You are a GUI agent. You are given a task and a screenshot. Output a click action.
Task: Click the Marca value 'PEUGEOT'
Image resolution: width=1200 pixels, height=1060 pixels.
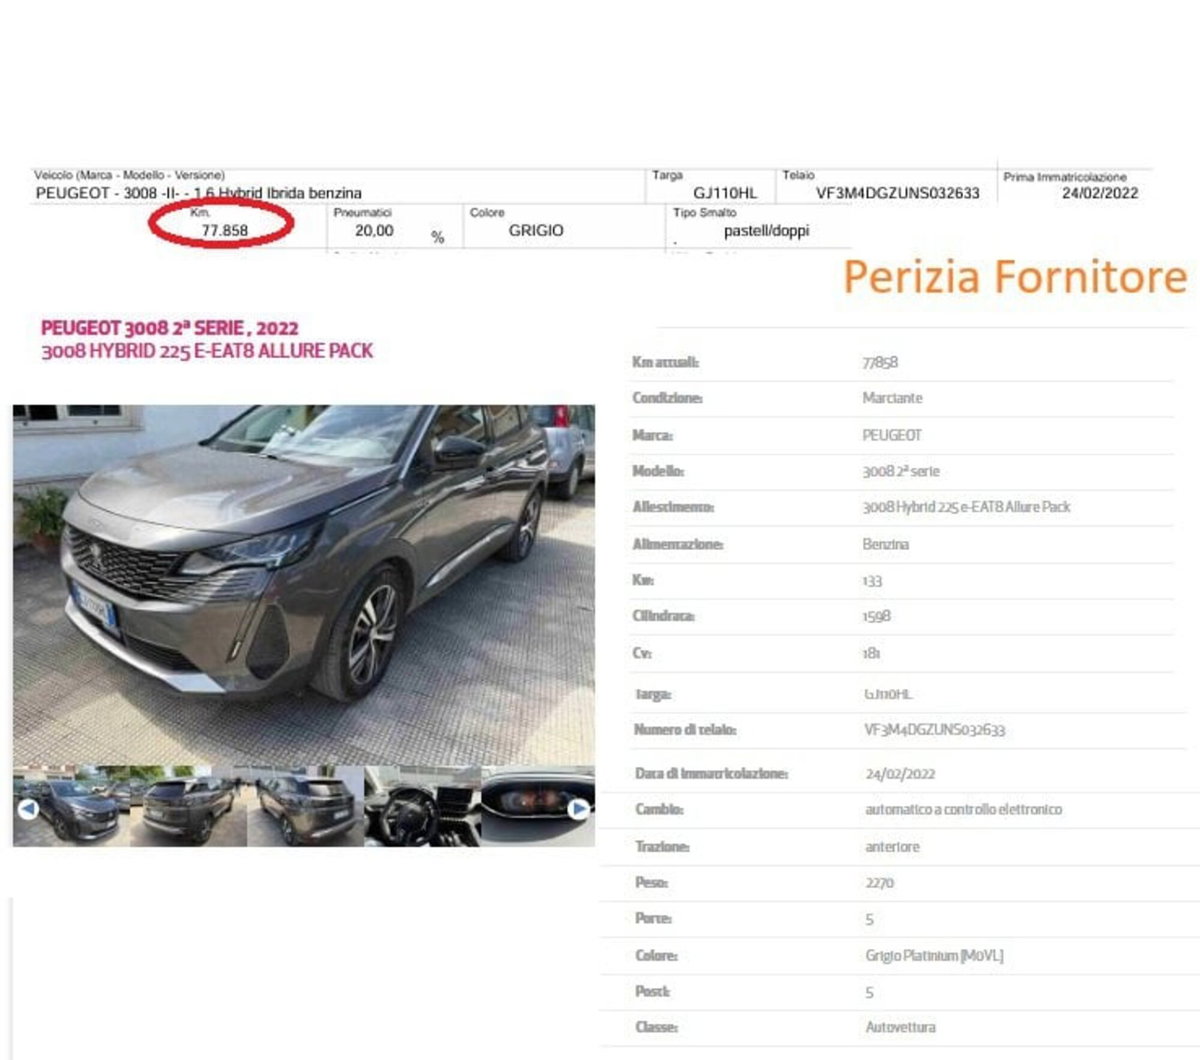892,435
